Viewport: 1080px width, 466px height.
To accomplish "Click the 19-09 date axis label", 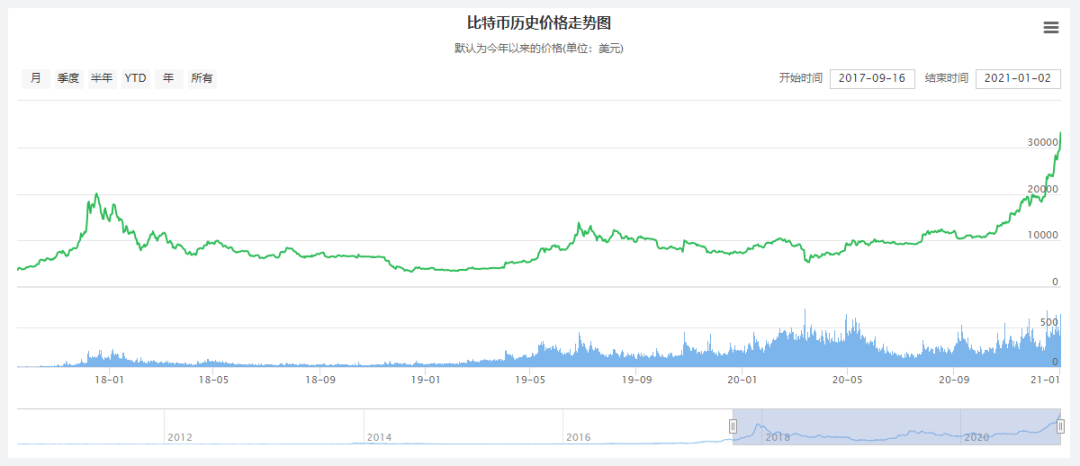I will [636, 379].
